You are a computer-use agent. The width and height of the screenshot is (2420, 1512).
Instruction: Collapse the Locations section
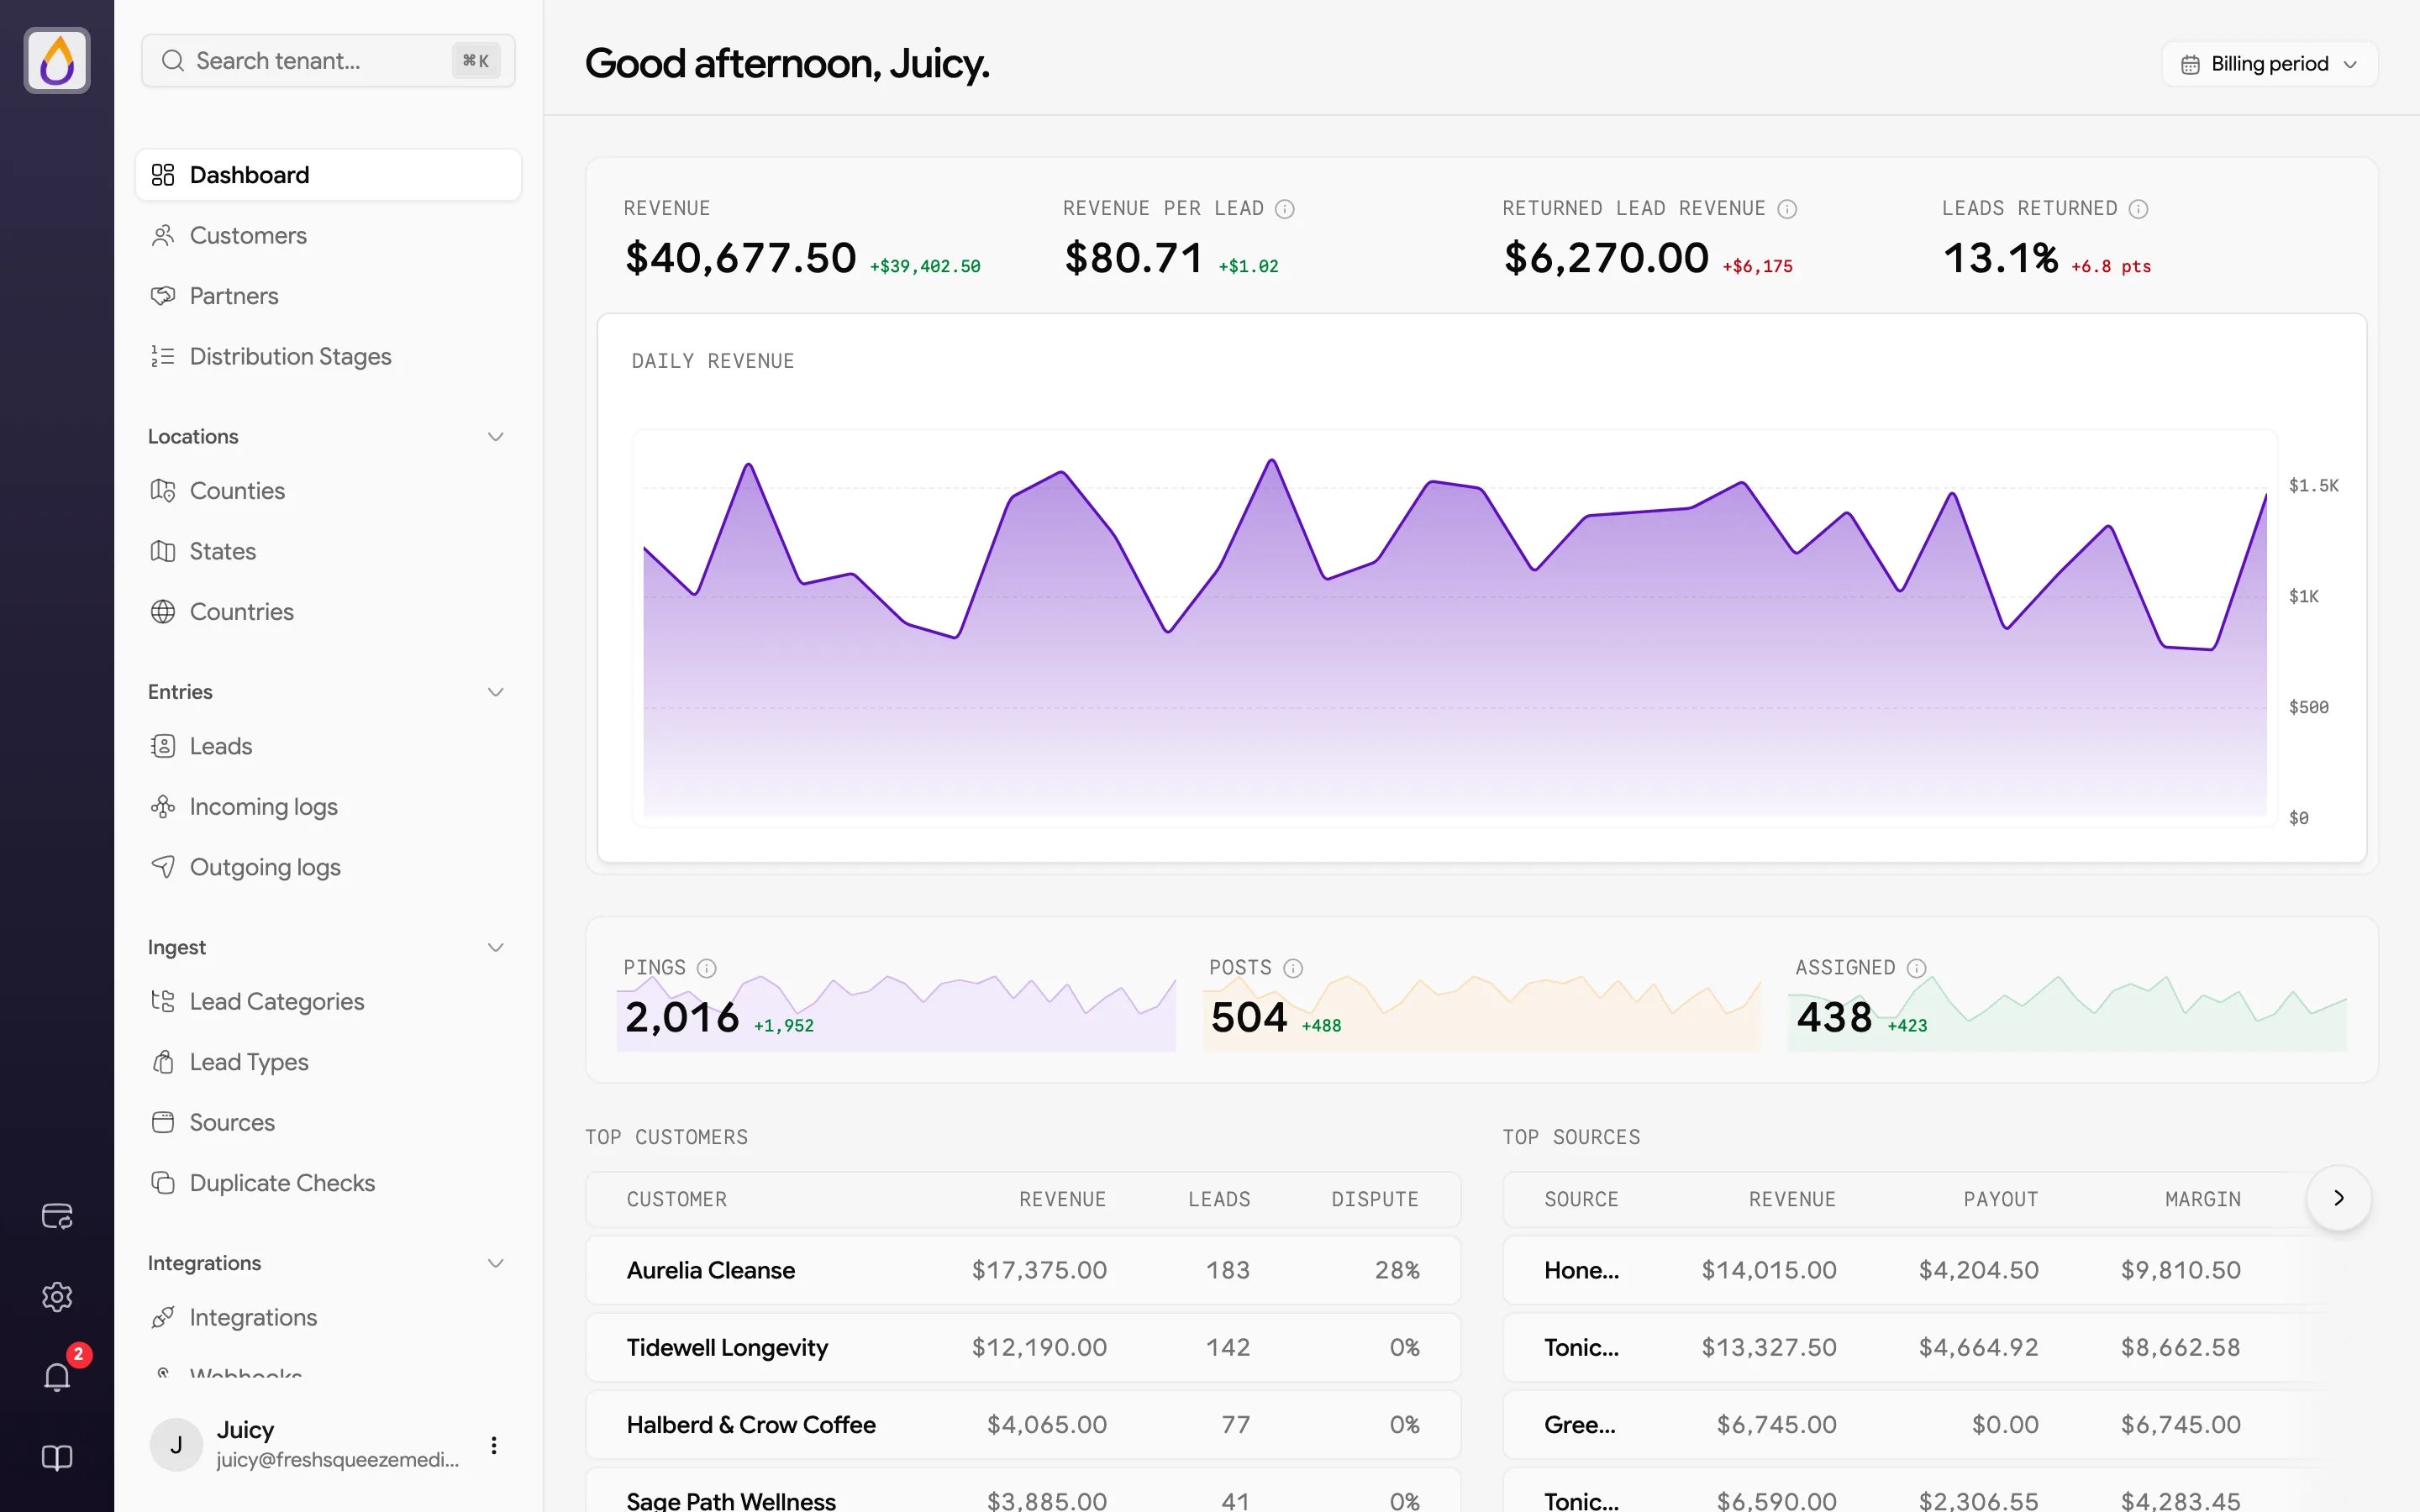495,437
